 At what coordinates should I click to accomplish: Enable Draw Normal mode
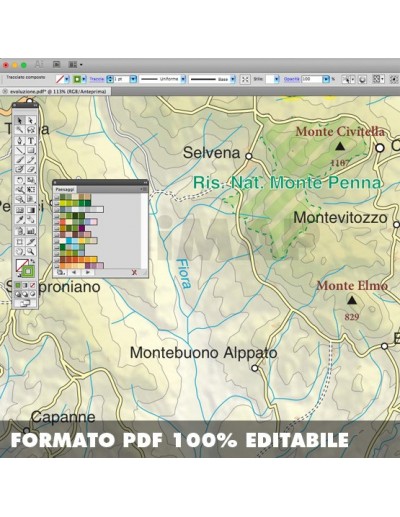tap(18, 294)
